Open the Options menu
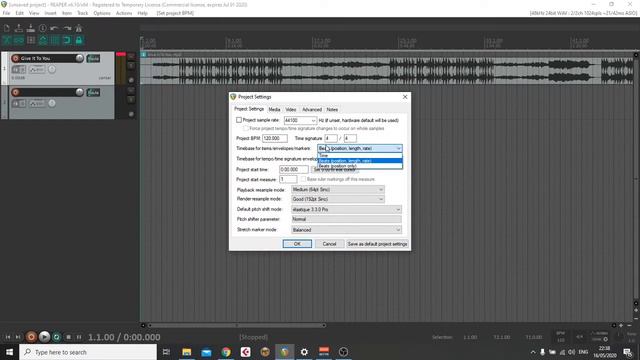The image size is (640, 360). pyautogui.click(x=102, y=13)
